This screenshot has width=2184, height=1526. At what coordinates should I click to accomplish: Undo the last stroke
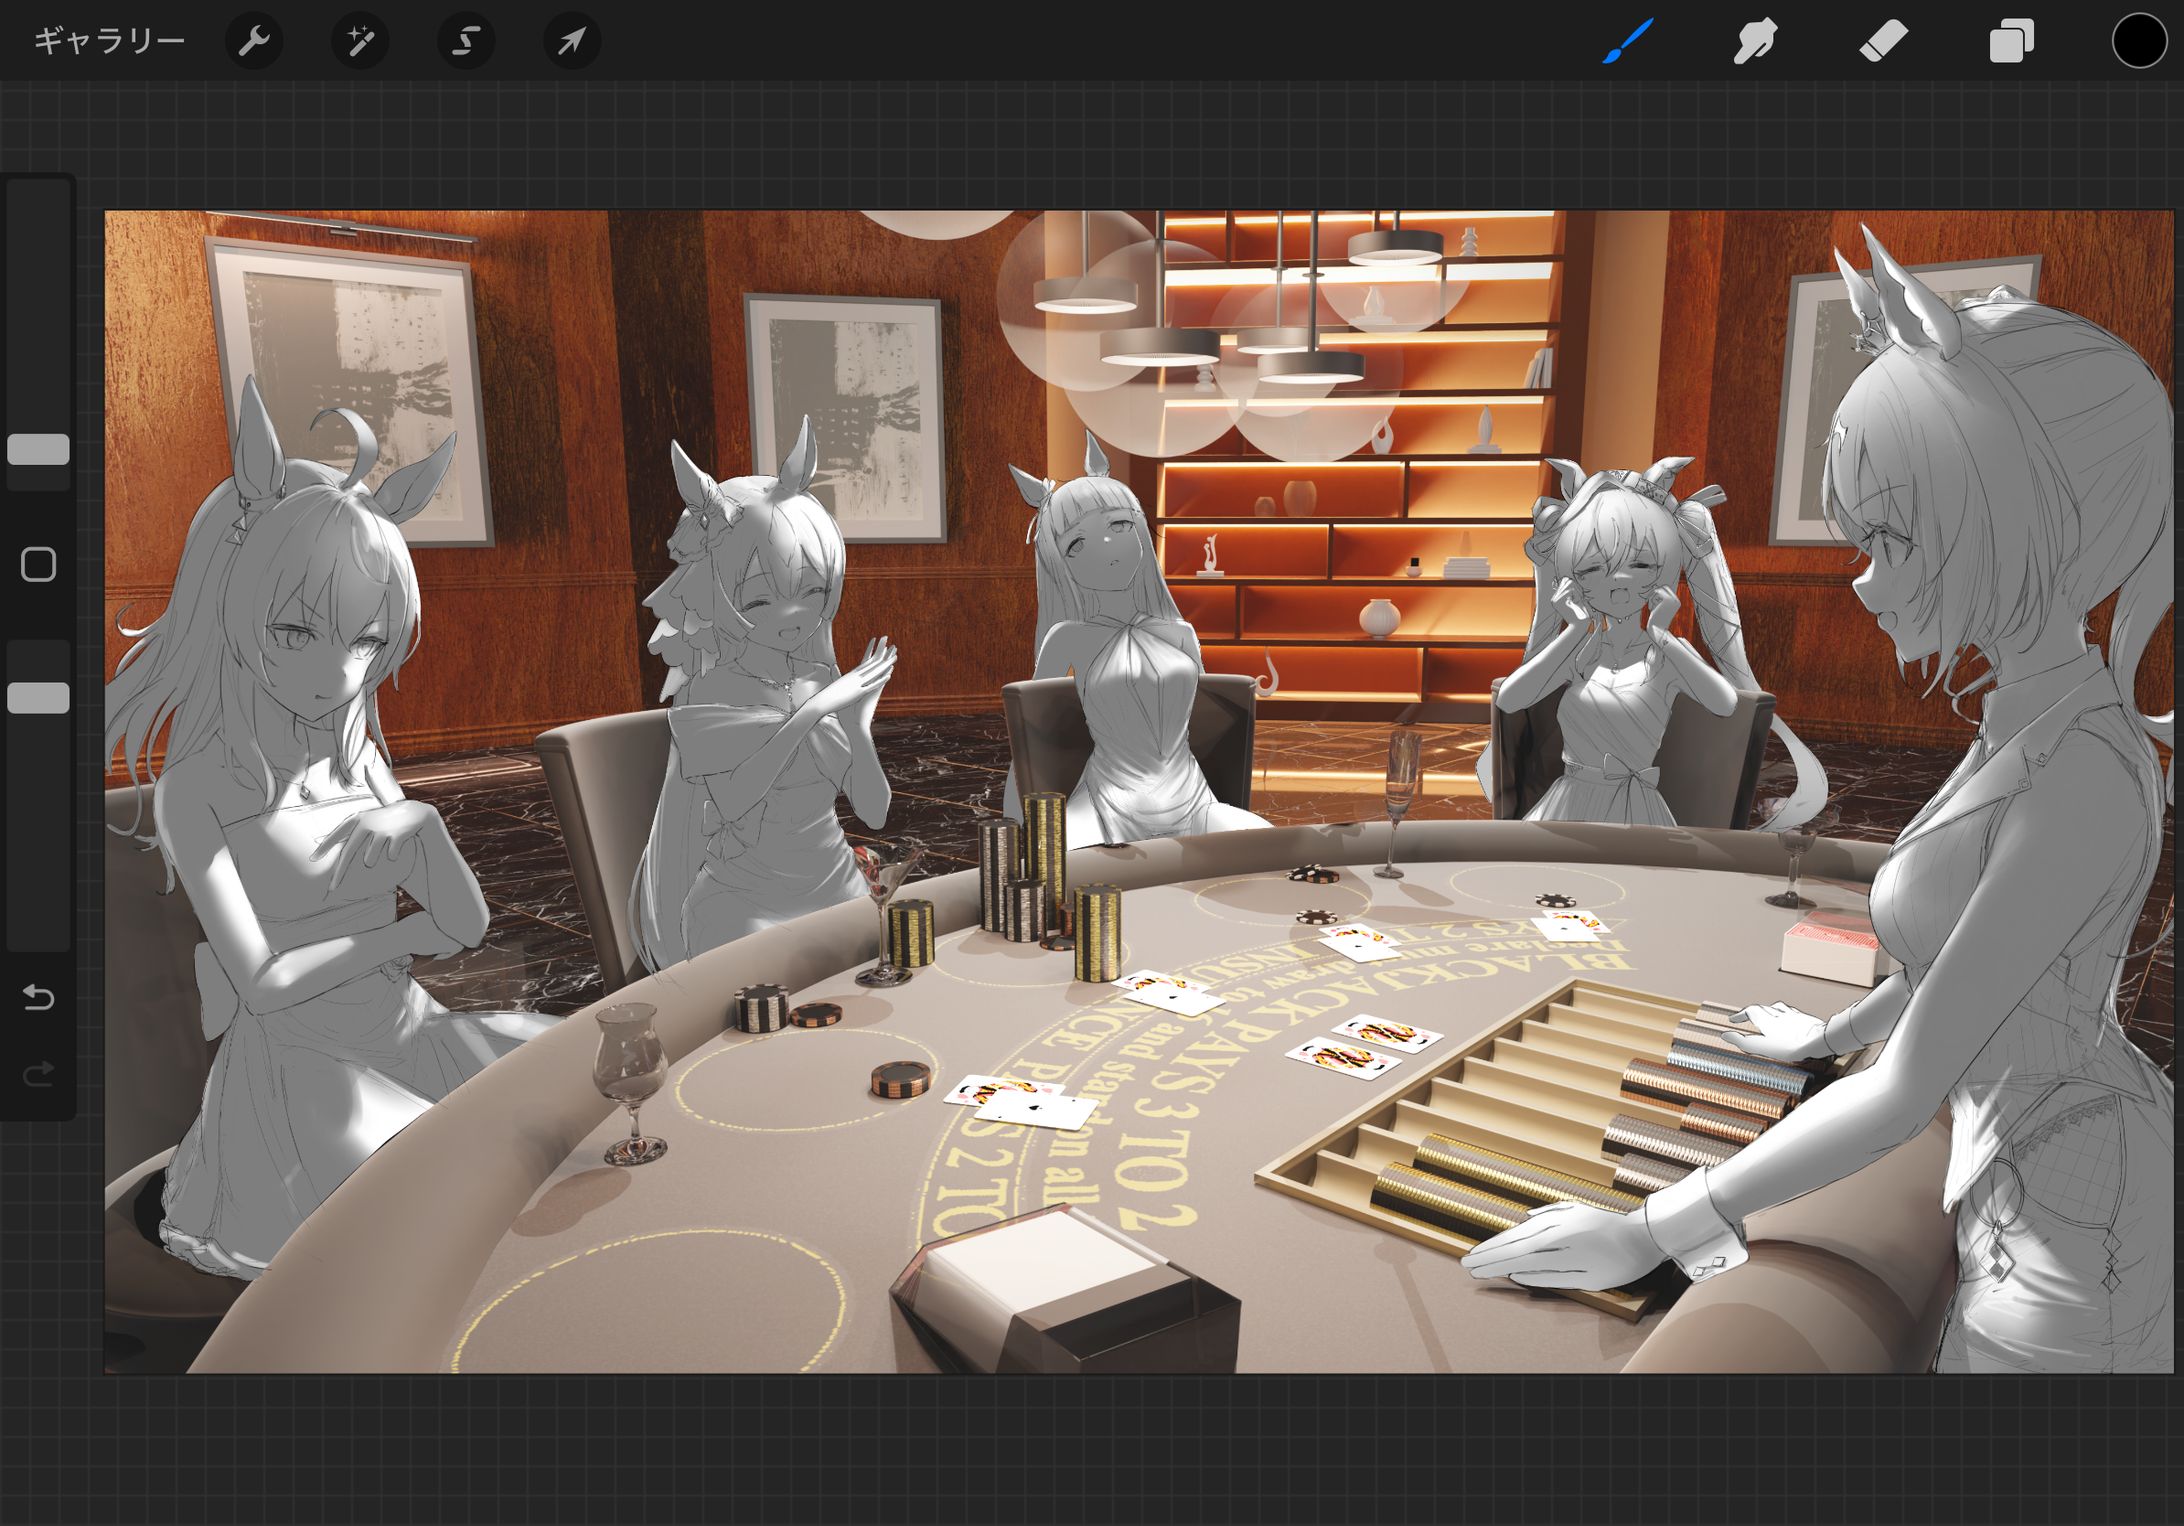click(38, 997)
